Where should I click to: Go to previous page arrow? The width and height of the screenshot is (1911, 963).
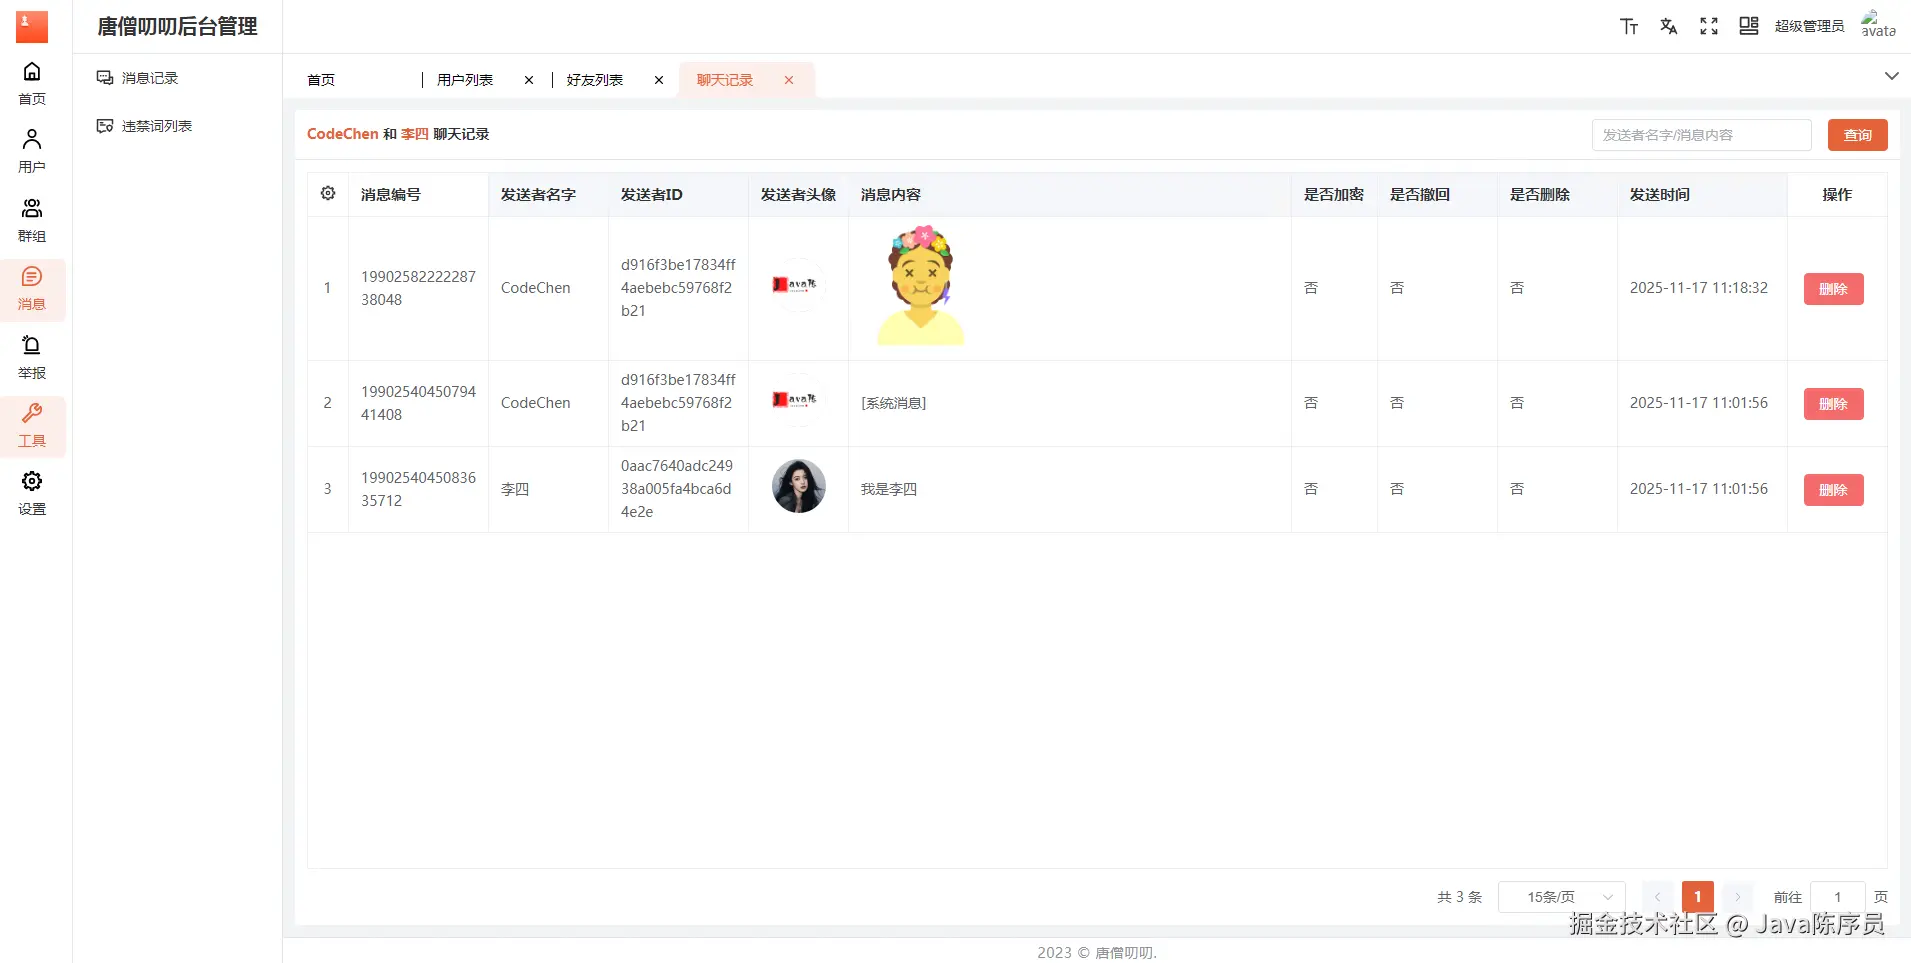[1657, 897]
